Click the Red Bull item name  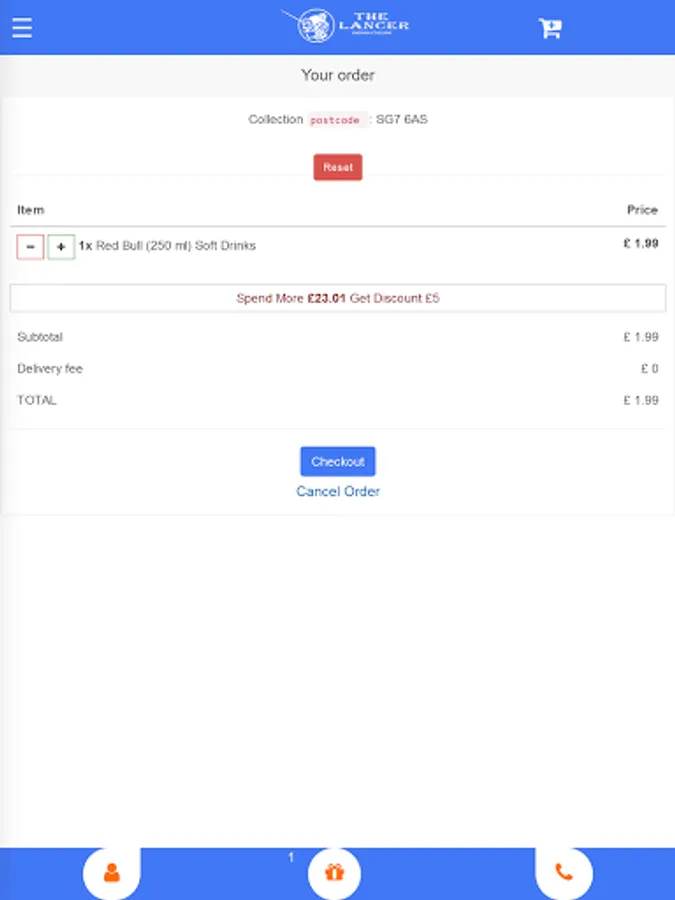[x=175, y=246]
